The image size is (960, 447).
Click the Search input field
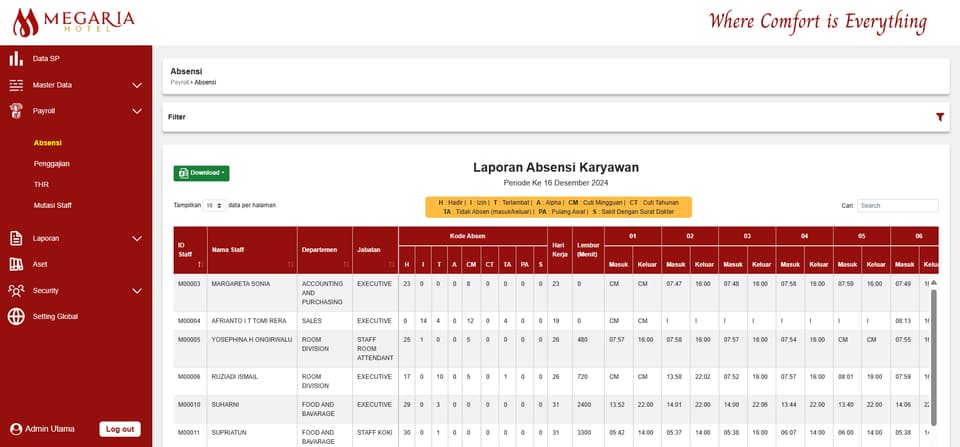coord(898,206)
